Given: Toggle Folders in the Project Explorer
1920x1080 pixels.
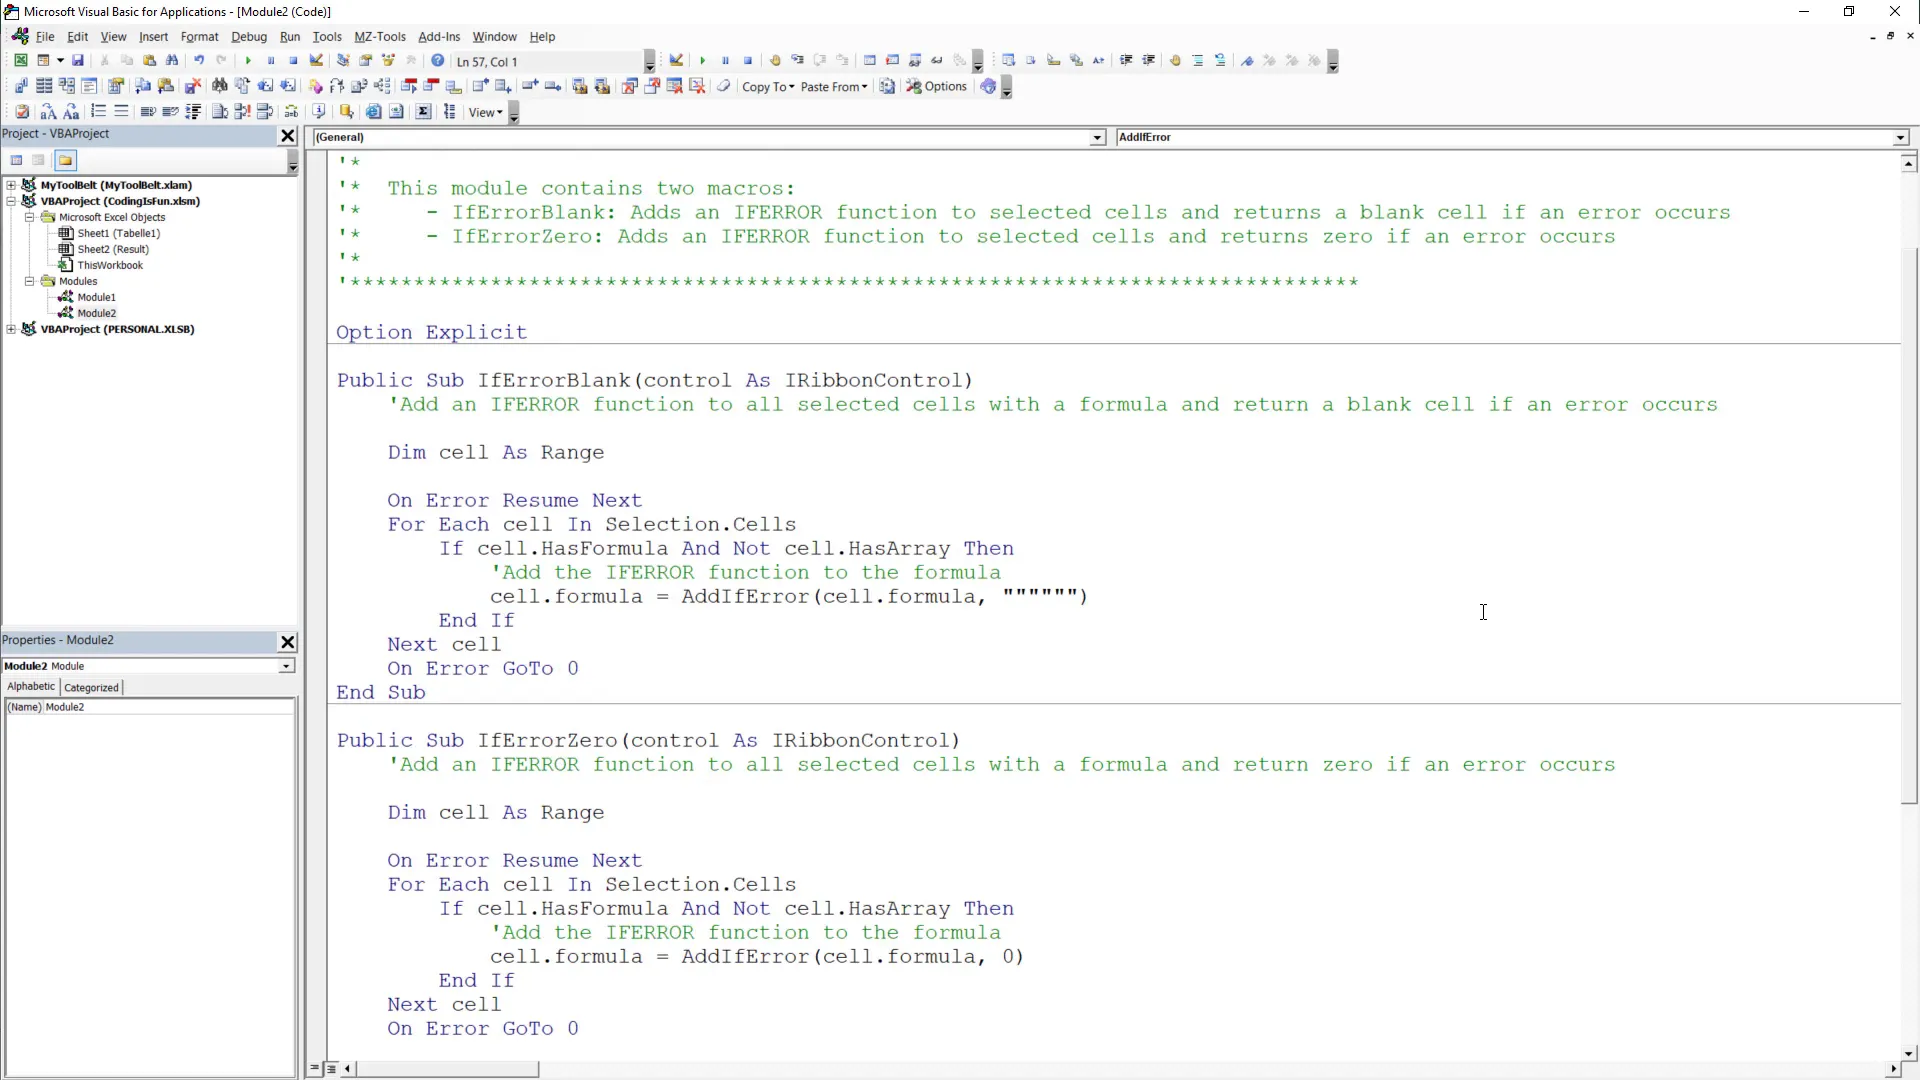Looking at the screenshot, I should (x=65, y=160).
